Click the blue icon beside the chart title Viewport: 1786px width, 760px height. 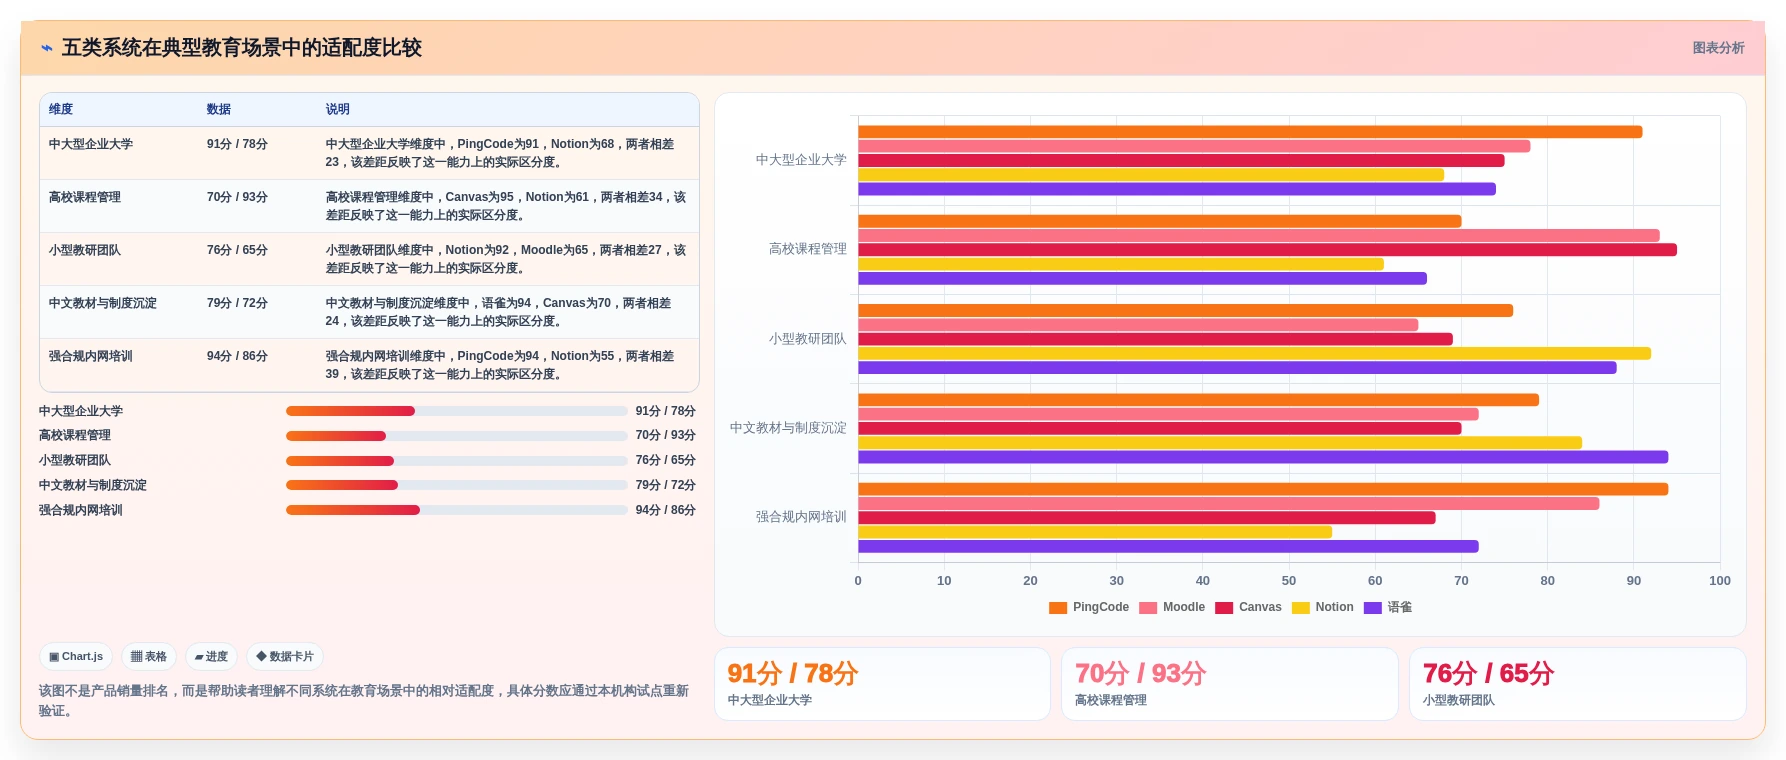47,48
